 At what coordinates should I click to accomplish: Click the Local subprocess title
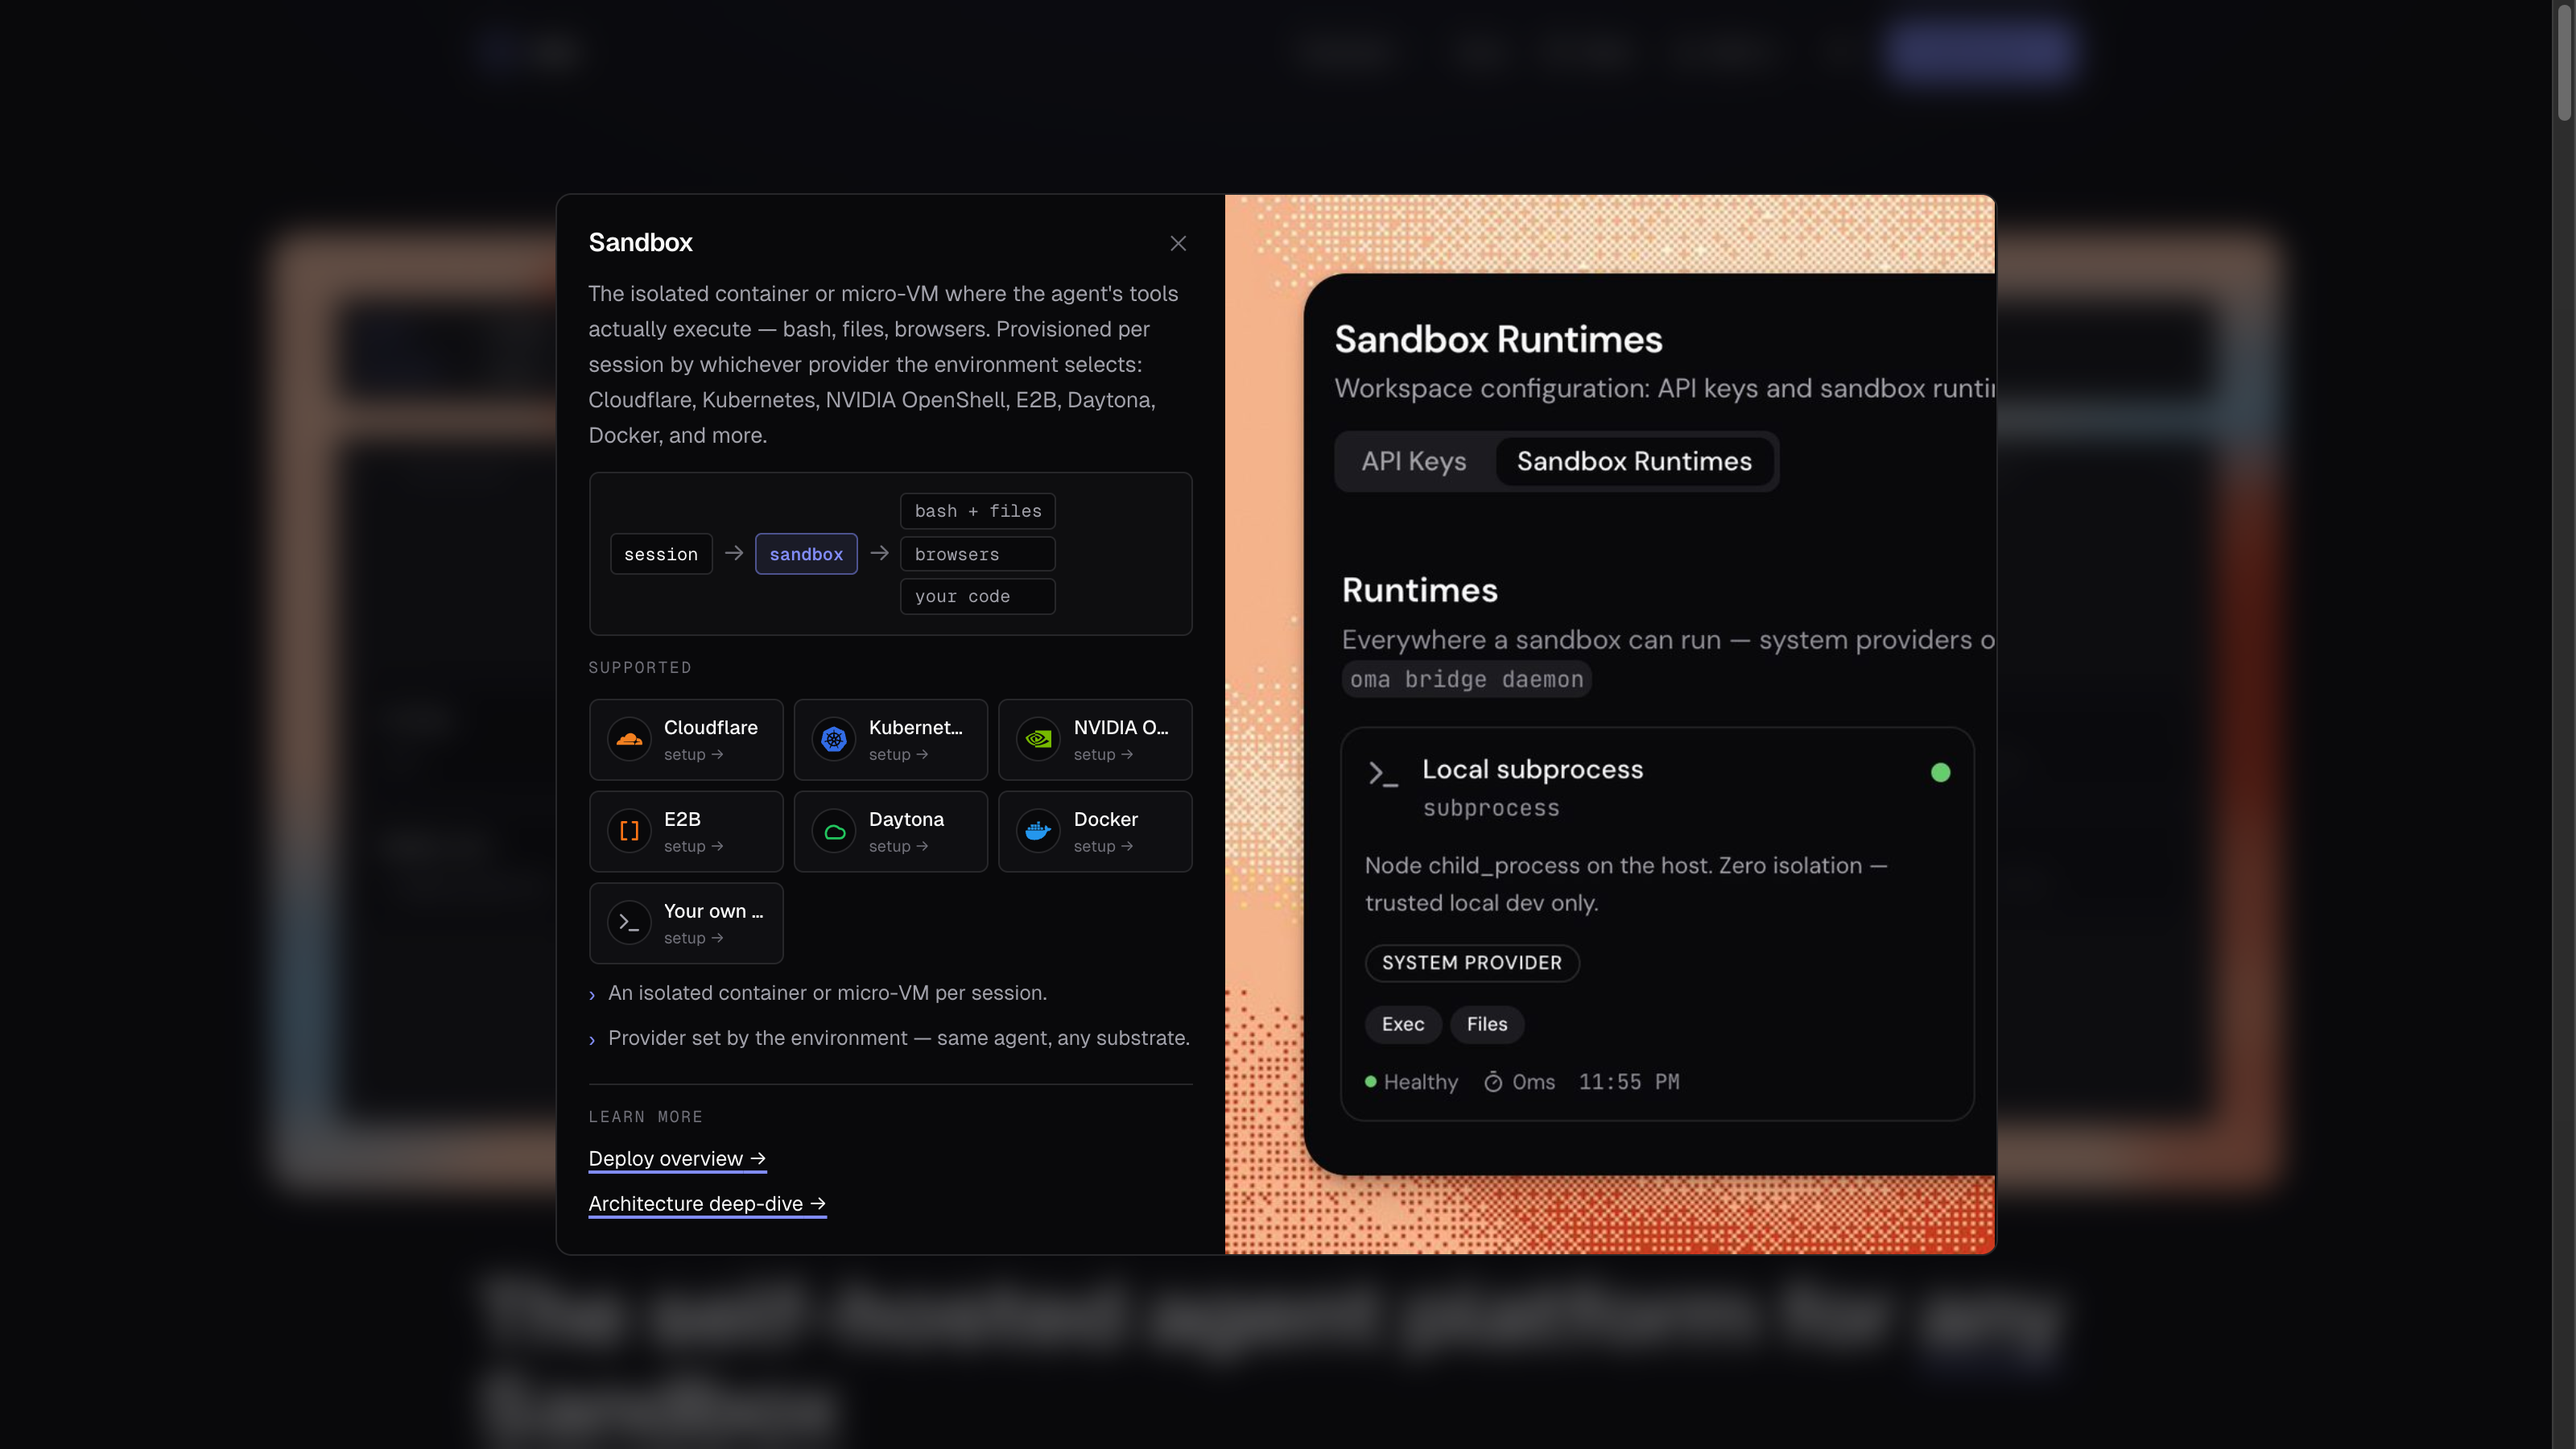tap(1533, 769)
